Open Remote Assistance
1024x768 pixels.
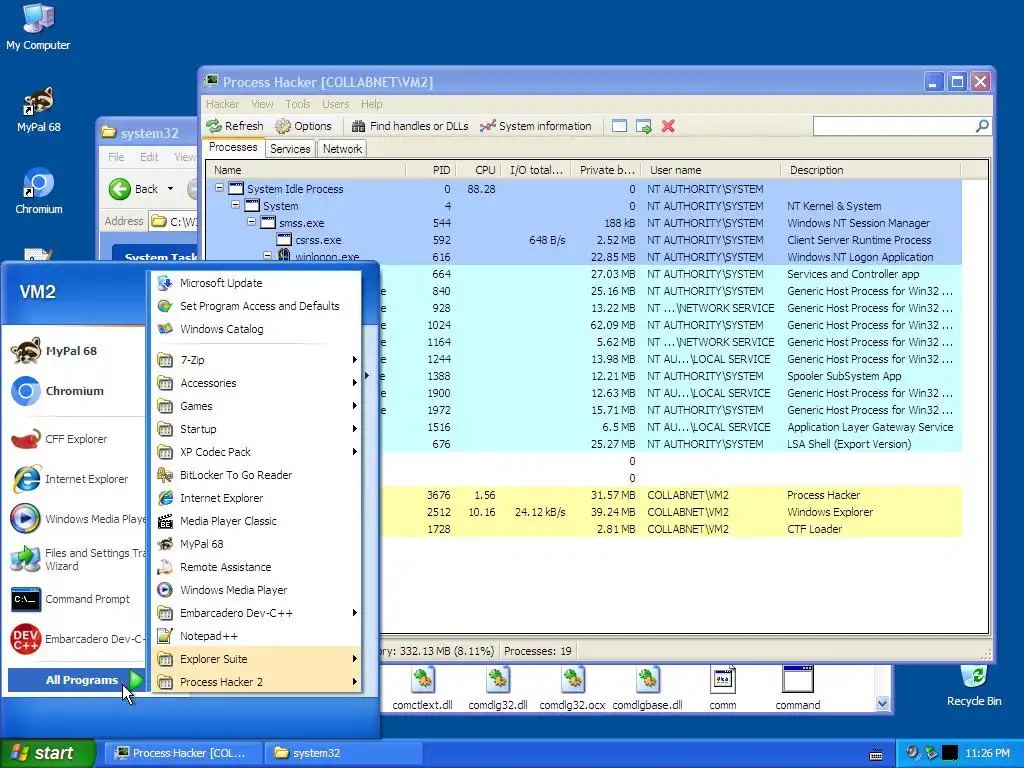[257, 567]
